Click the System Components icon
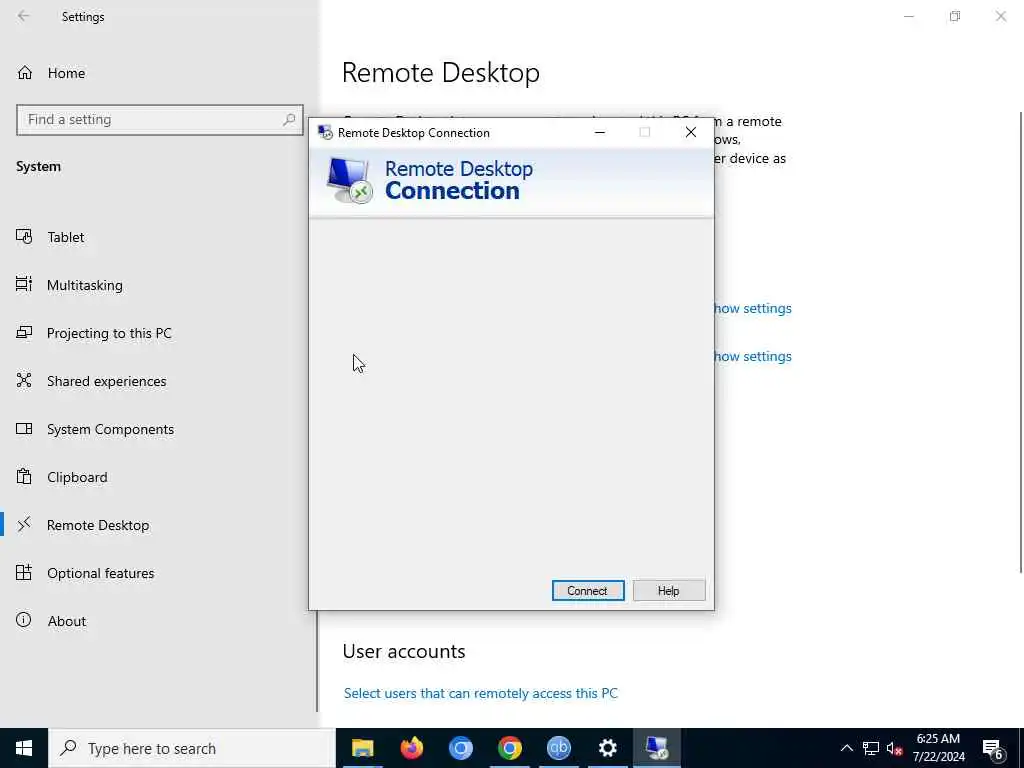The height and width of the screenshot is (768, 1024). coord(24,428)
